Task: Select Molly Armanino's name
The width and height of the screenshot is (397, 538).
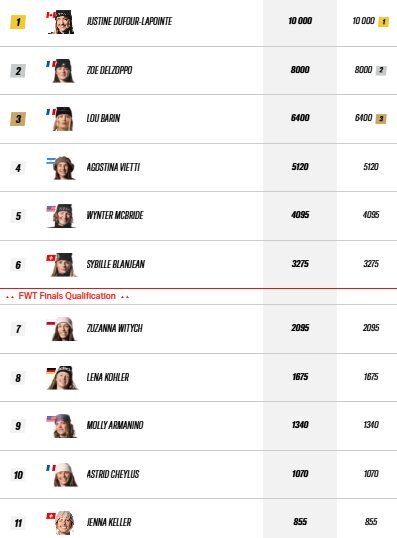Action: (x=115, y=425)
